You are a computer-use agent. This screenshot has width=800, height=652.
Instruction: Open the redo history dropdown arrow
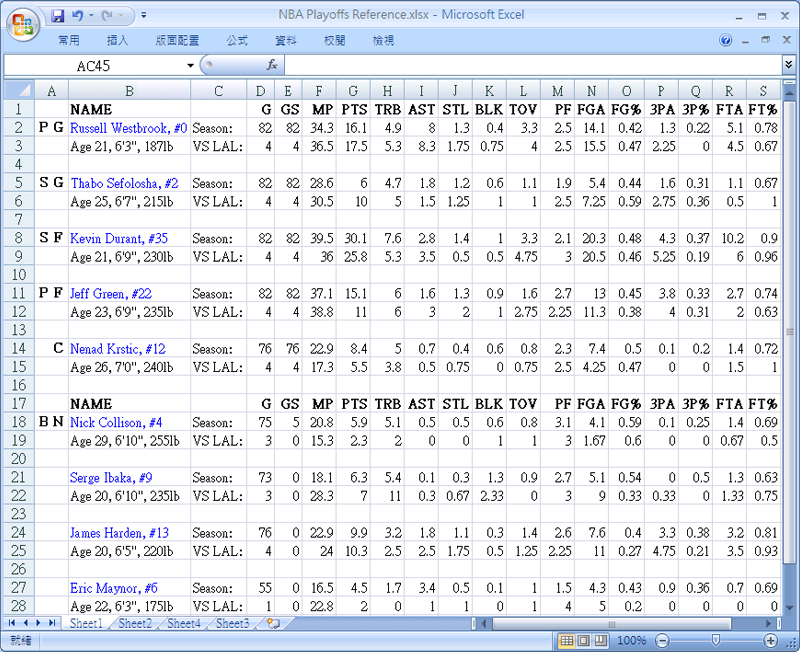pyautogui.click(x=121, y=16)
